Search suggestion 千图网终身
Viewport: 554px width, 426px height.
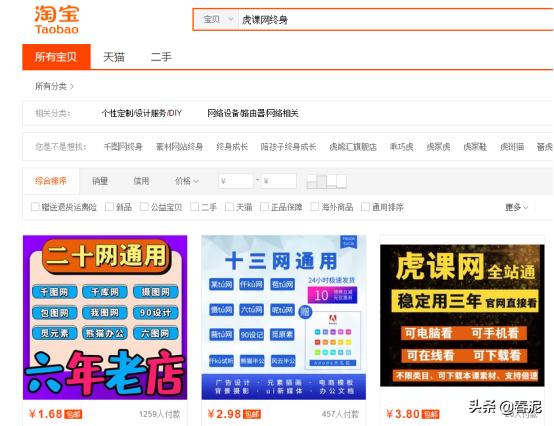pos(123,147)
